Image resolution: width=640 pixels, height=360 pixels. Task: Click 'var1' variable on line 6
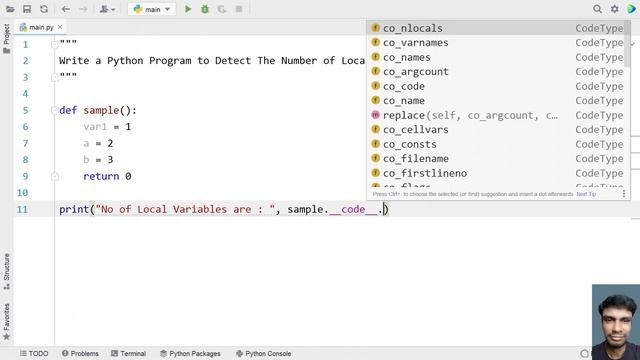(95, 127)
